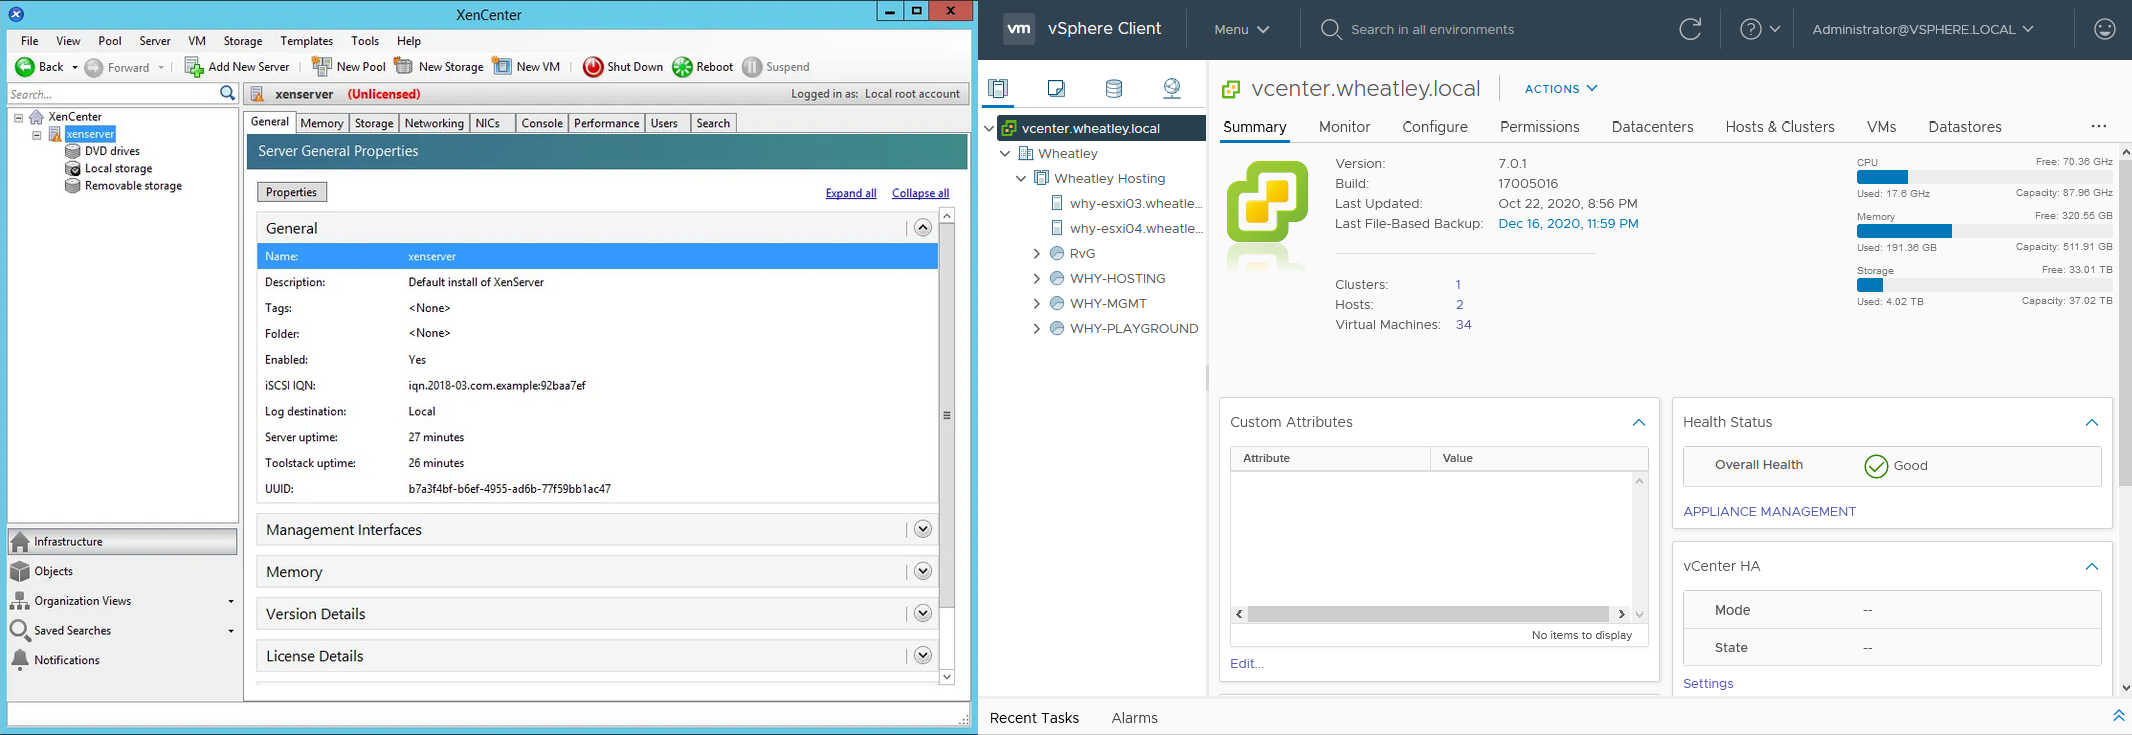Open Administrator@VSPHERE.LOCAL user menu
2132x735 pixels.
[1923, 29]
